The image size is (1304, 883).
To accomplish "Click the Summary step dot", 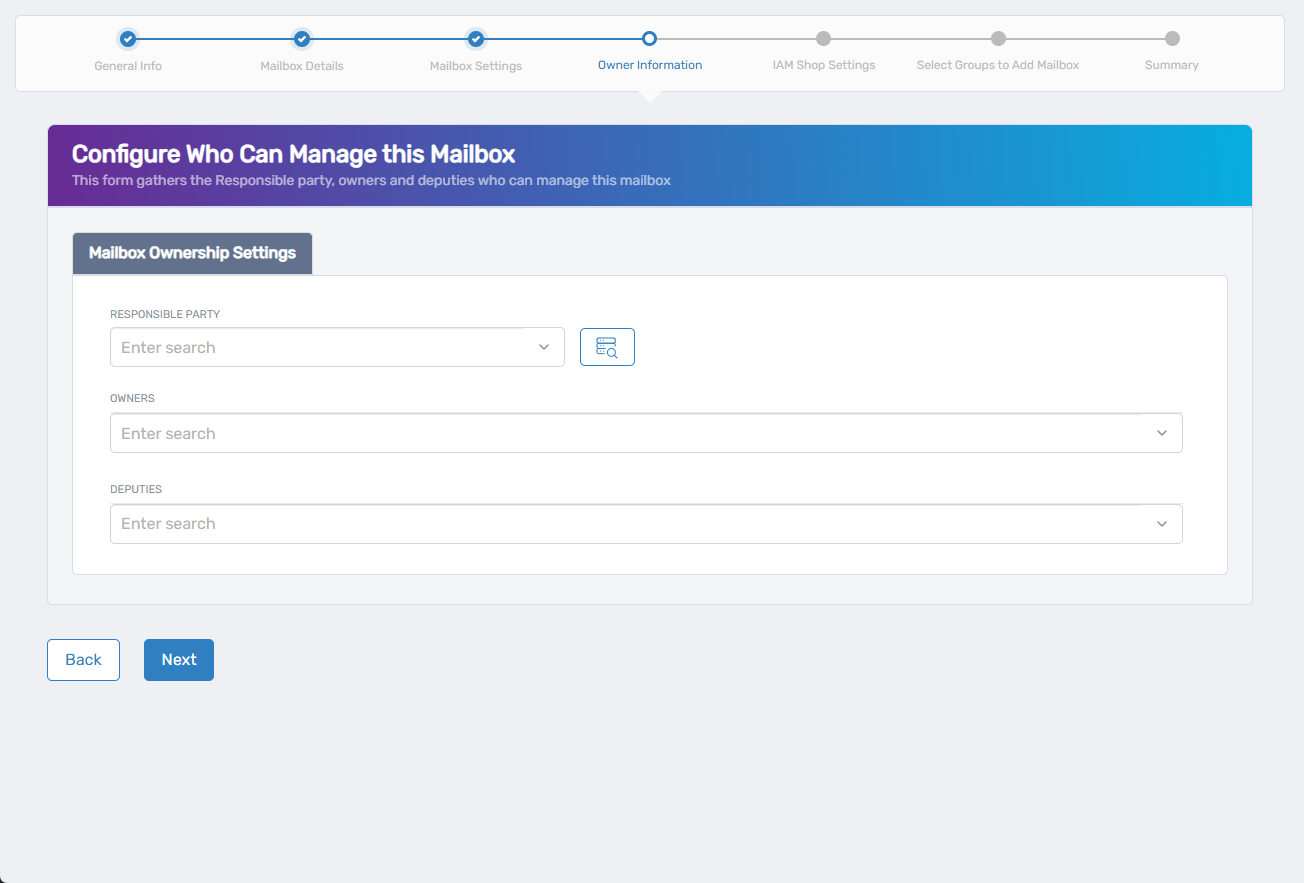I will (1171, 39).
